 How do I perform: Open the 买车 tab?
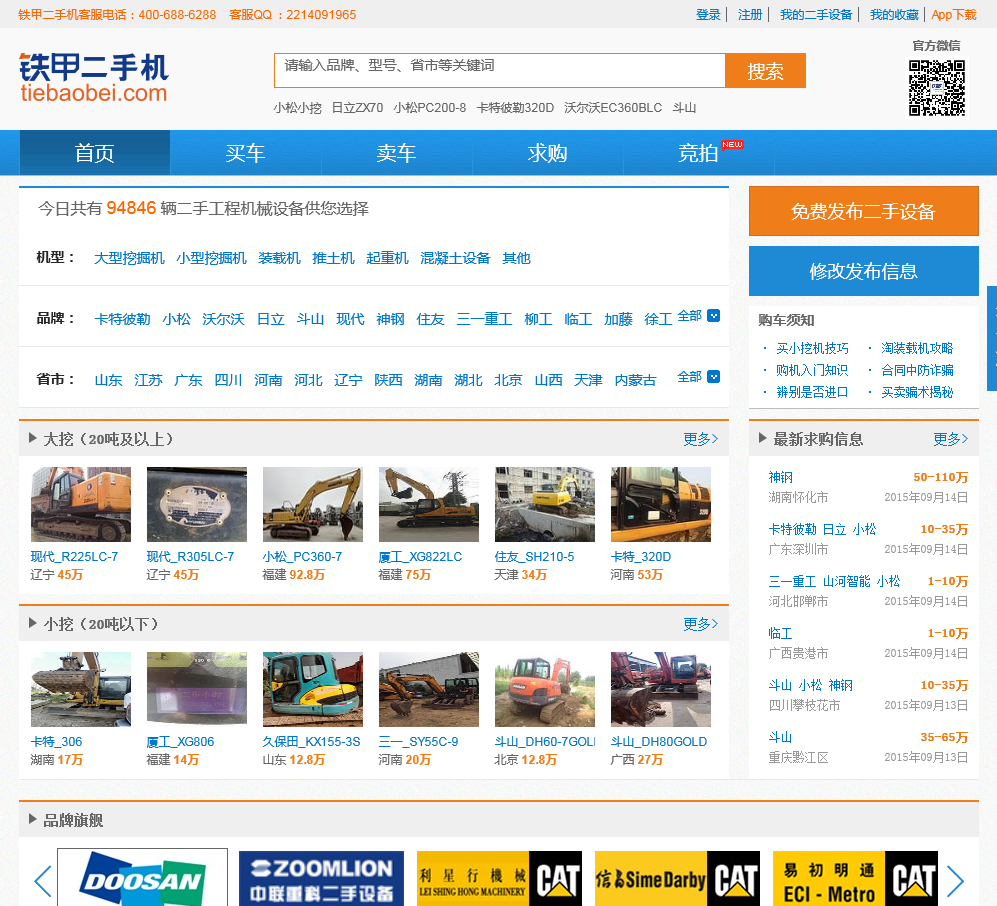point(245,153)
